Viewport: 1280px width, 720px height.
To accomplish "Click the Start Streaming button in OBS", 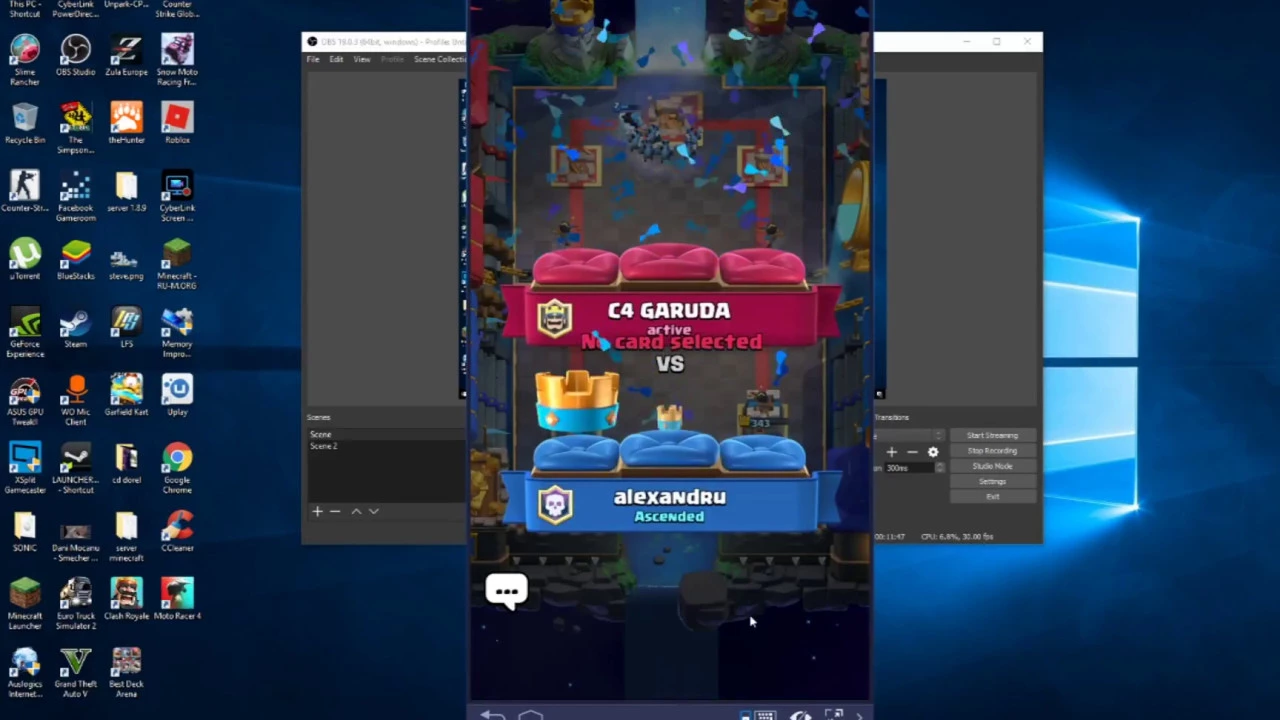I will click(x=992, y=435).
